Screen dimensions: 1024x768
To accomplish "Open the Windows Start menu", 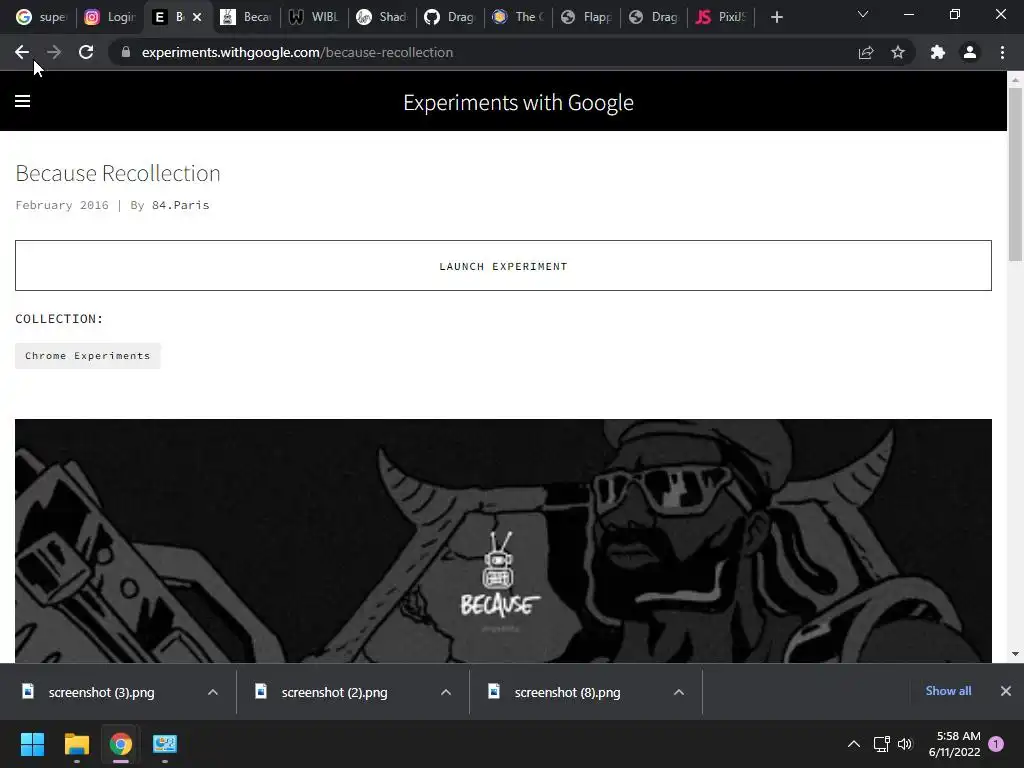I will point(32,744).
